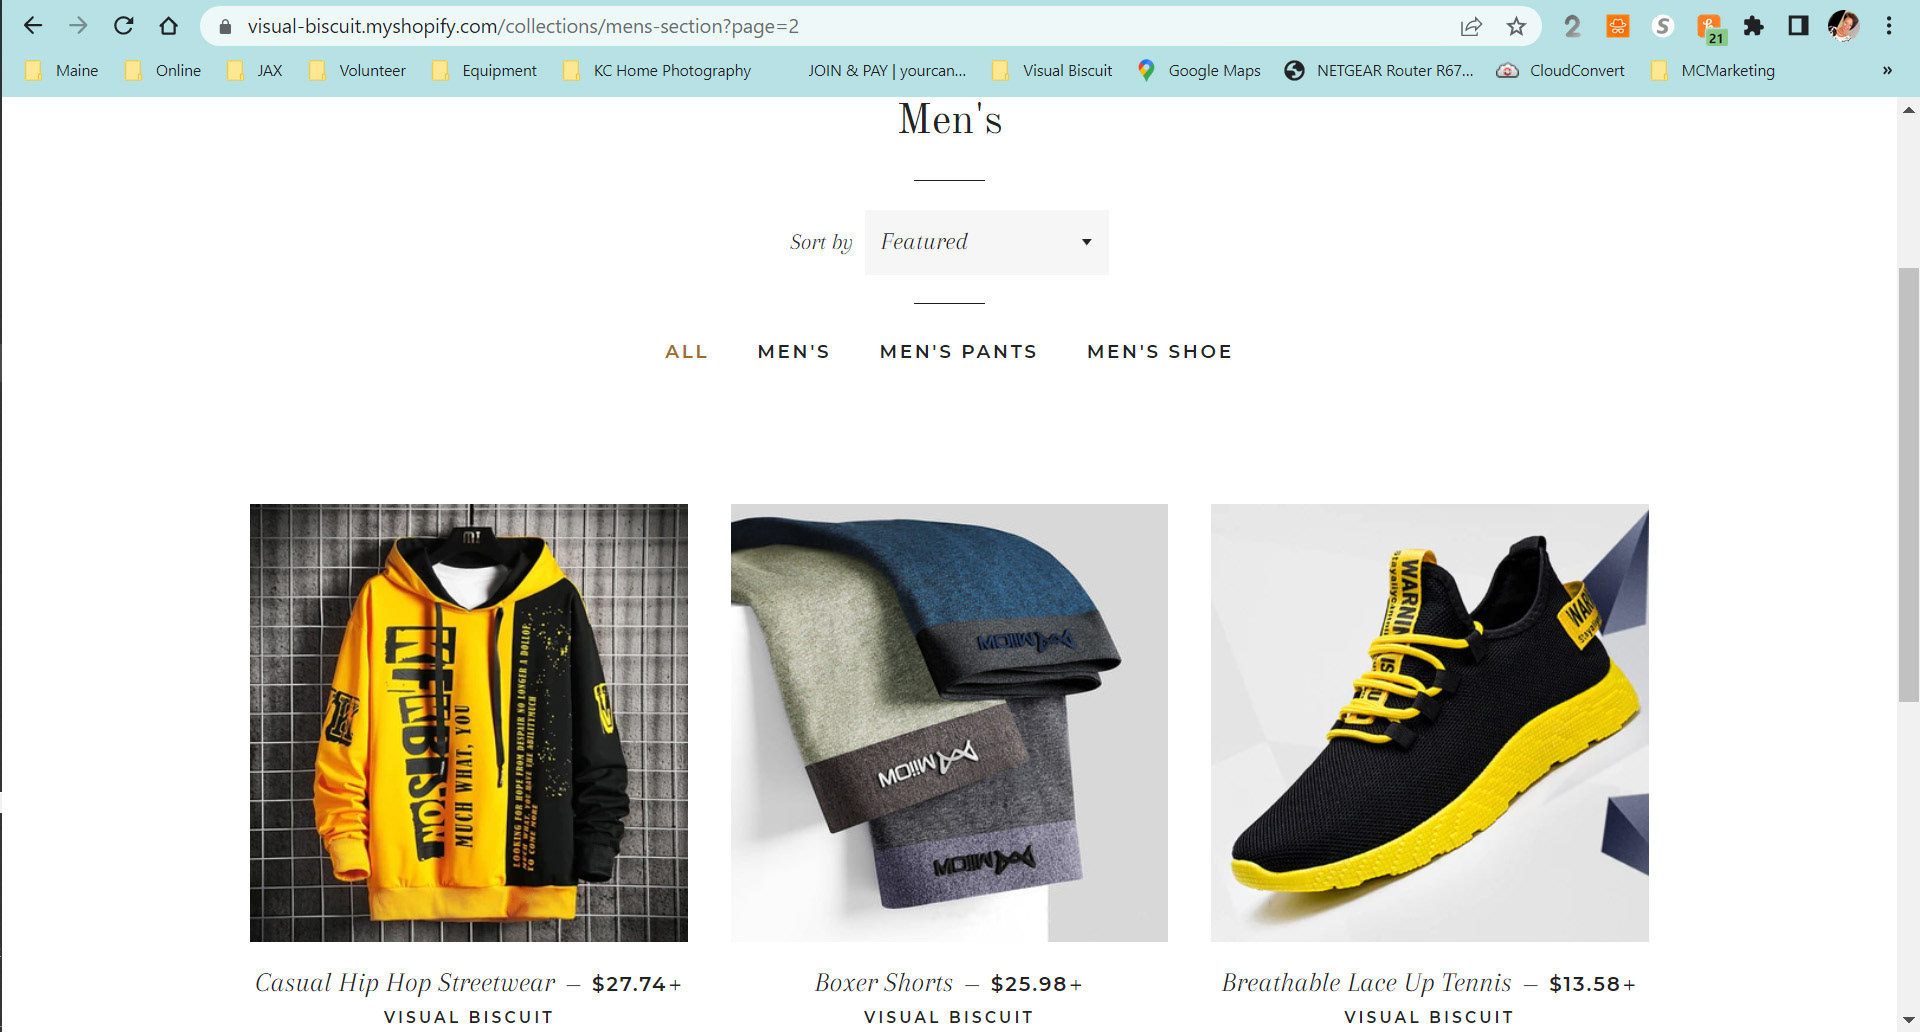Open the Google Maps bookmark

[x=1199, y=70]
